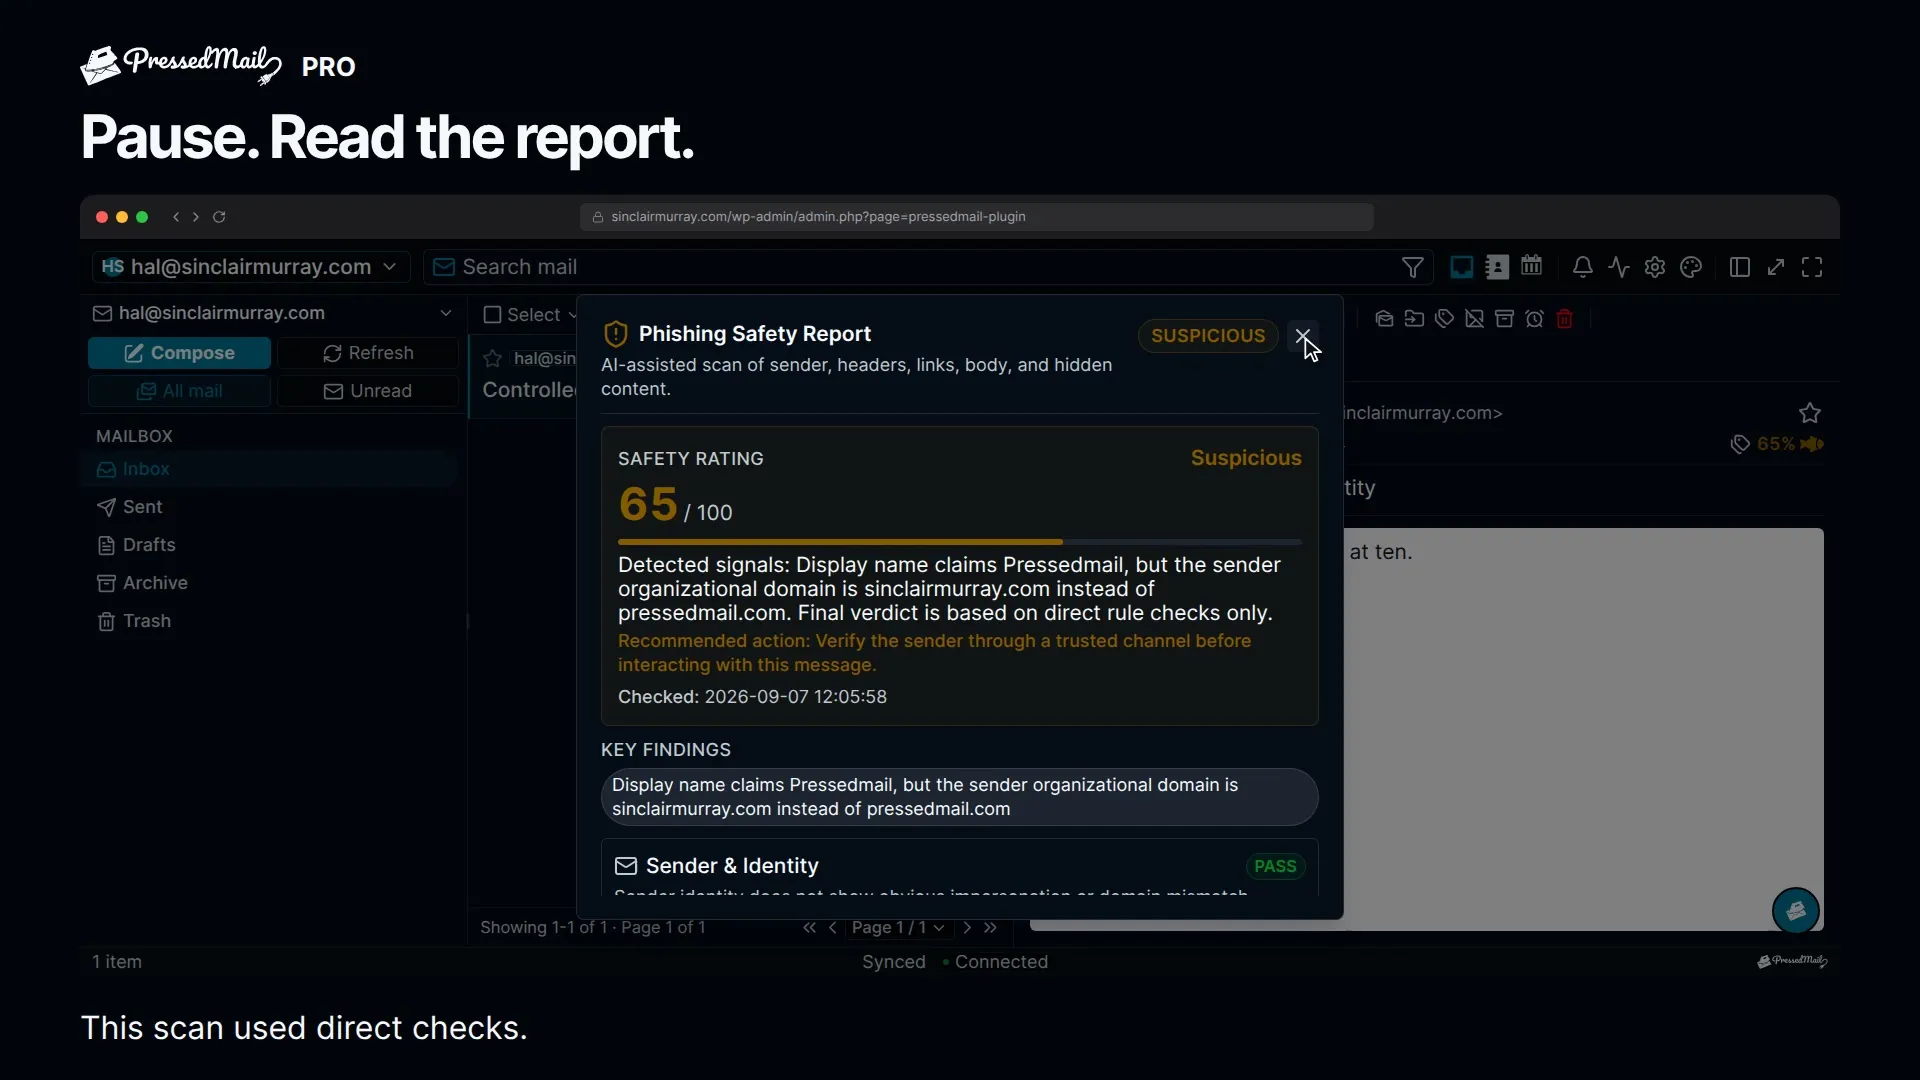Open the Trash folder

(x=269, y=621)
